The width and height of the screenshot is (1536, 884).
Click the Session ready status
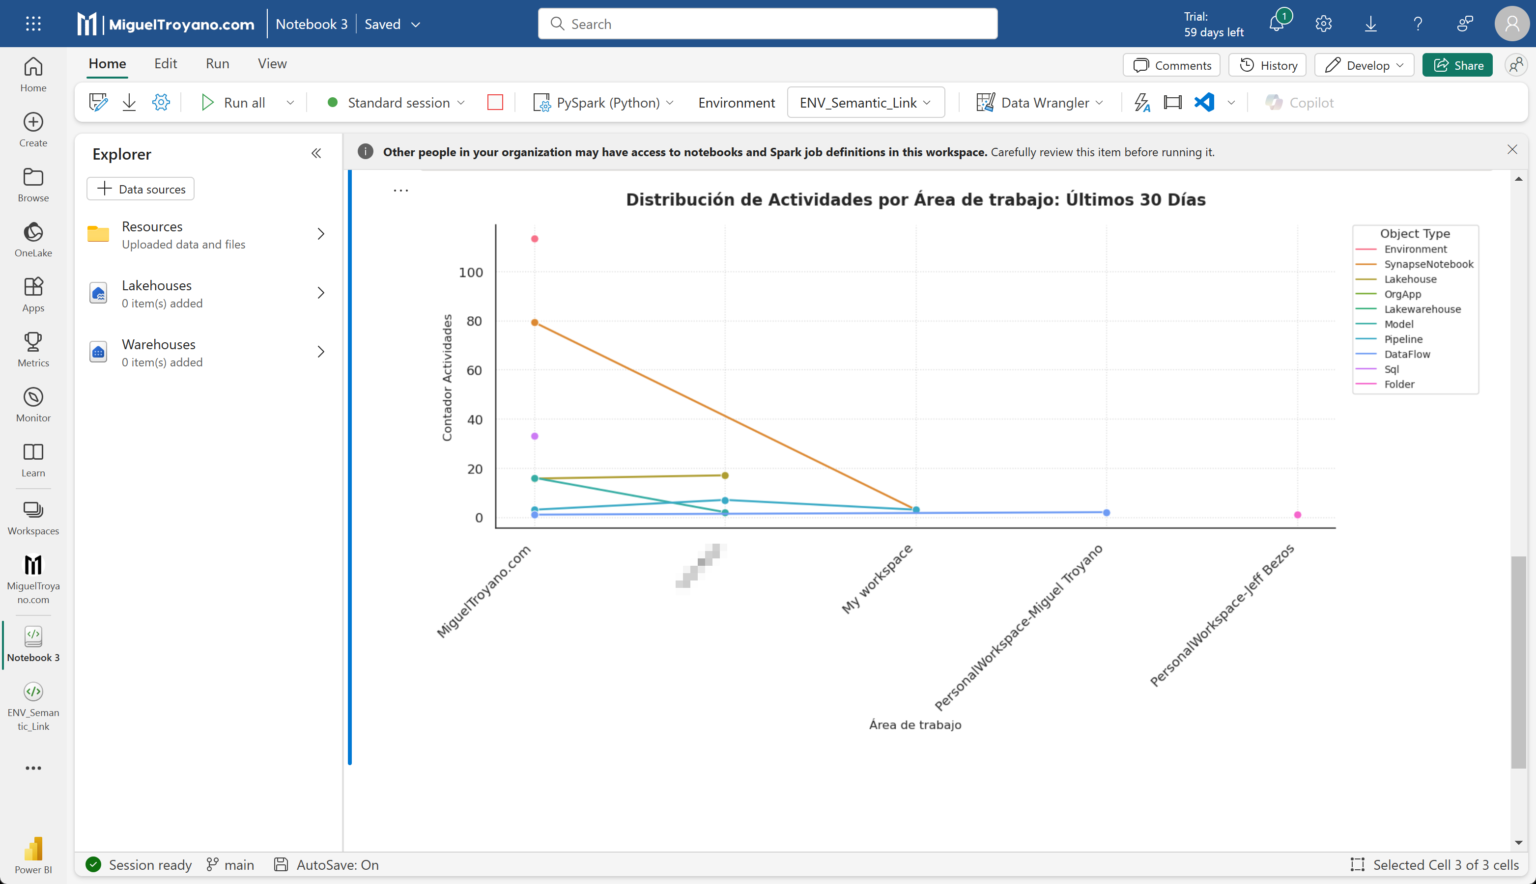point(139,865)
